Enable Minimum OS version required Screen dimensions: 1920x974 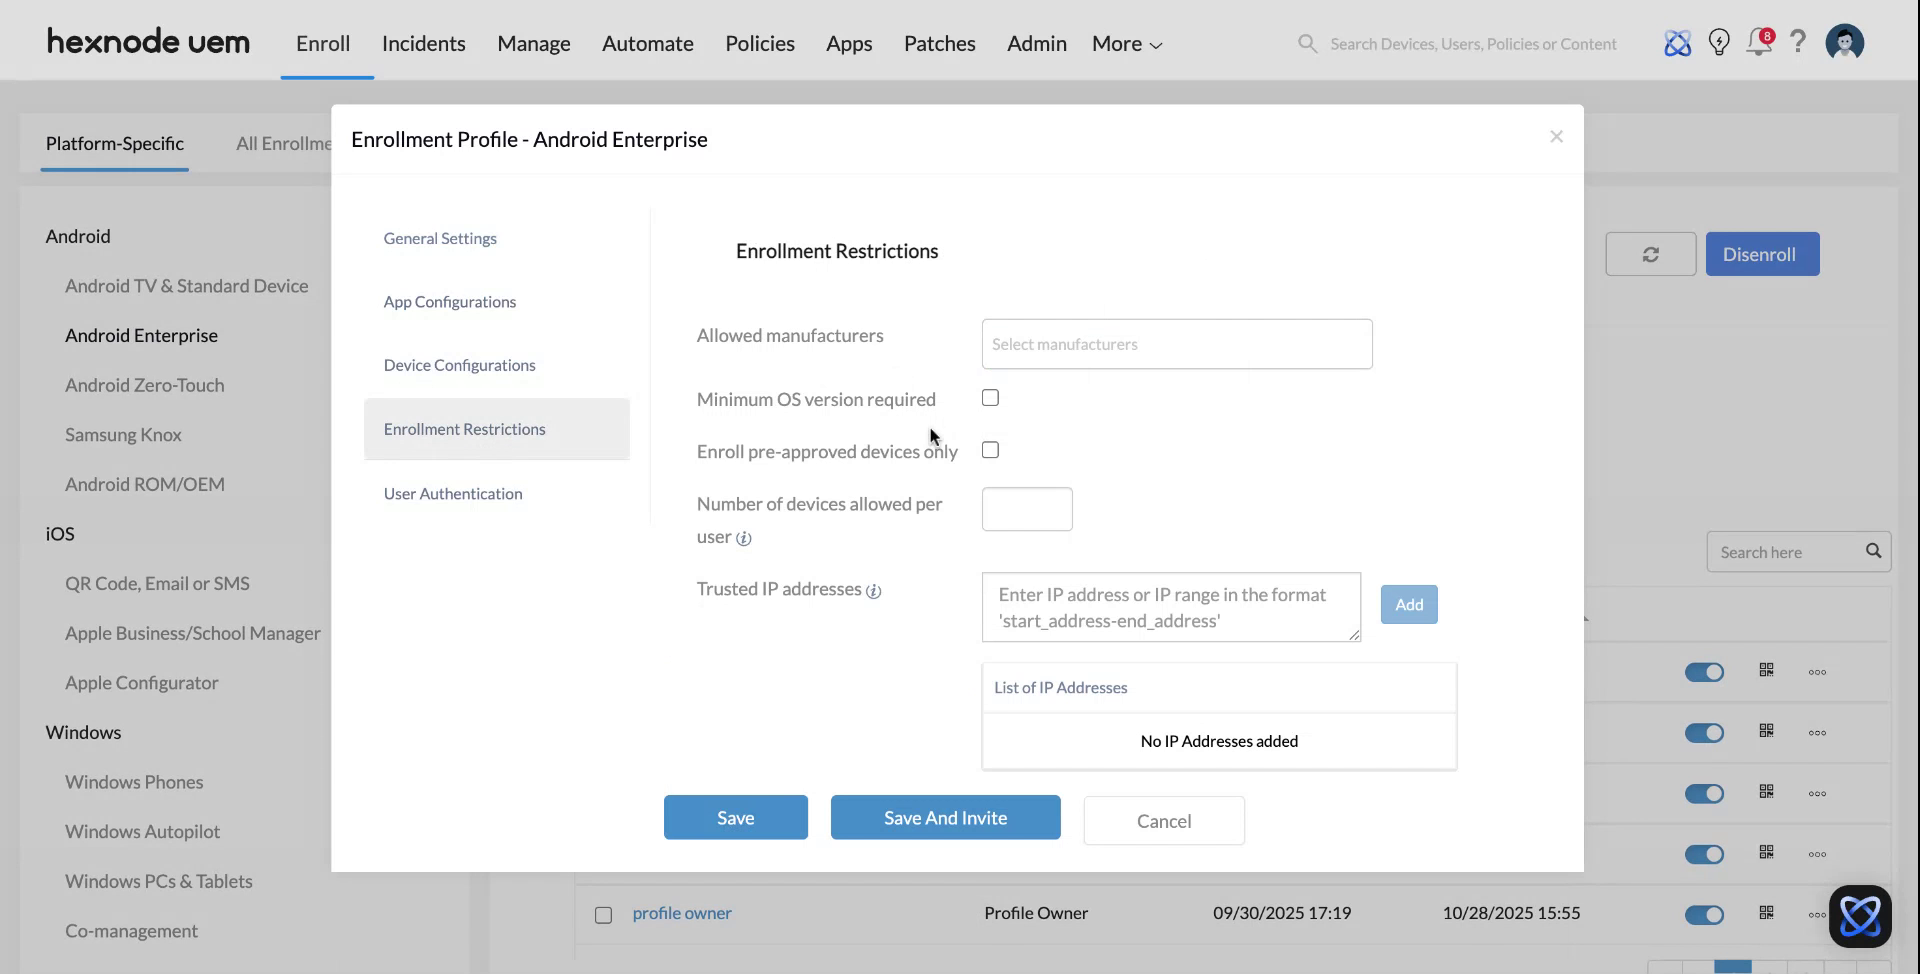click(x=990, y=397)
